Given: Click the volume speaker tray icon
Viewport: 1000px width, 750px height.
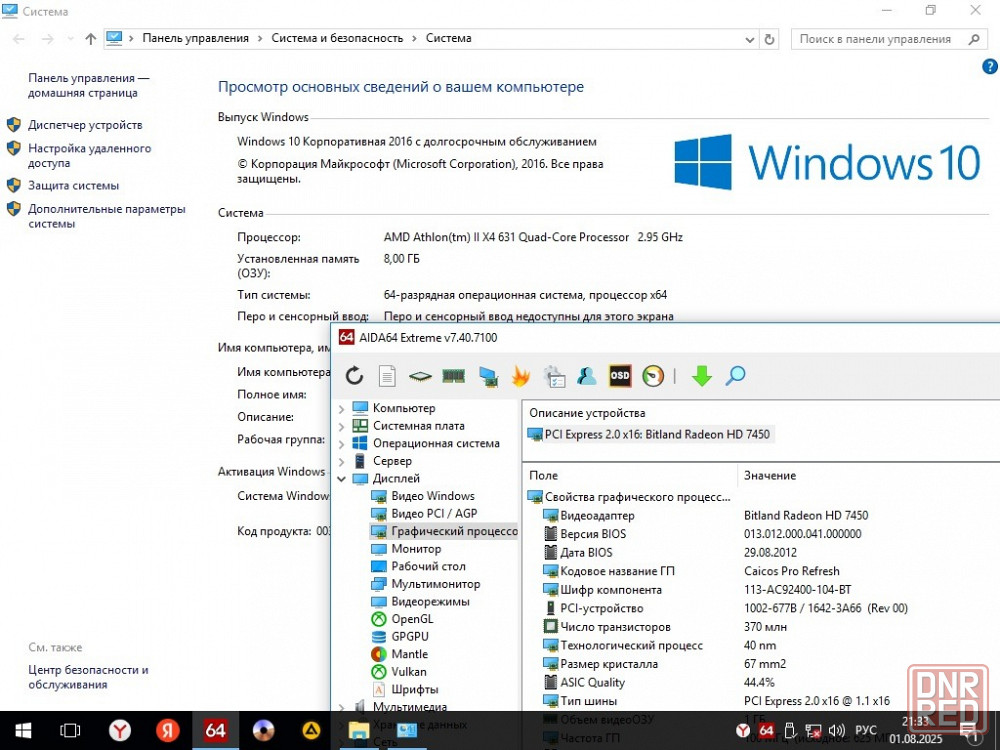Looking at the screenshot, I should [836, 731].
